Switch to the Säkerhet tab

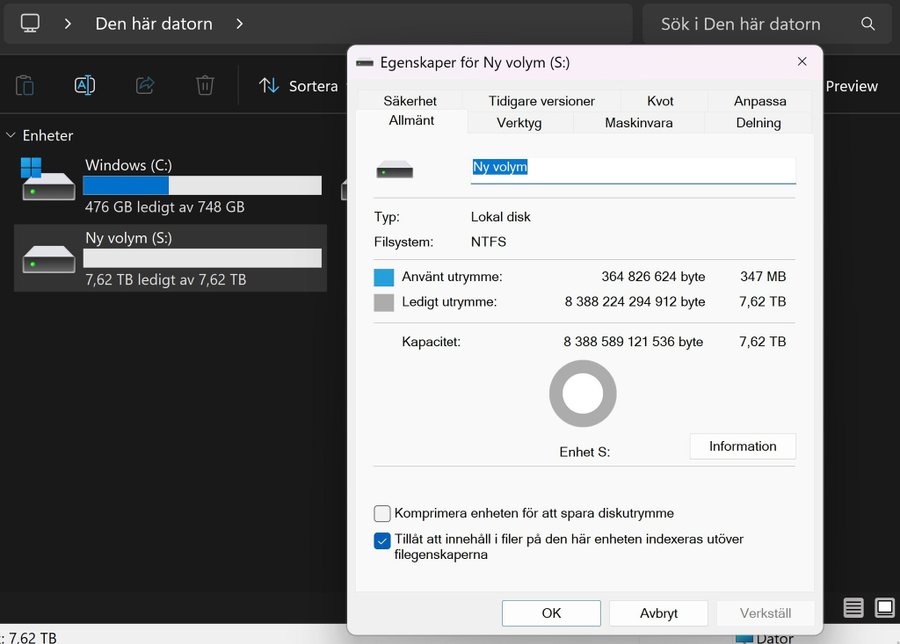click(410, 101)
